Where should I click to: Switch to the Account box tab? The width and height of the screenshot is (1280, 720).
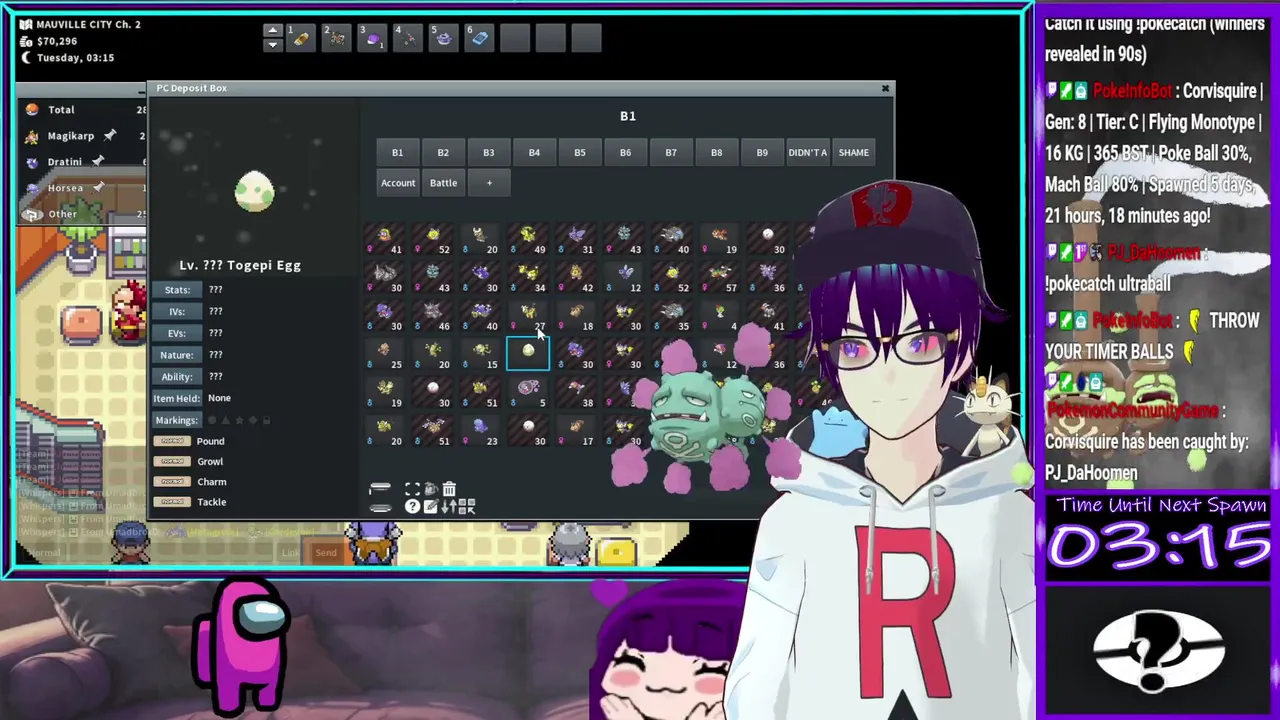point(397,183)
